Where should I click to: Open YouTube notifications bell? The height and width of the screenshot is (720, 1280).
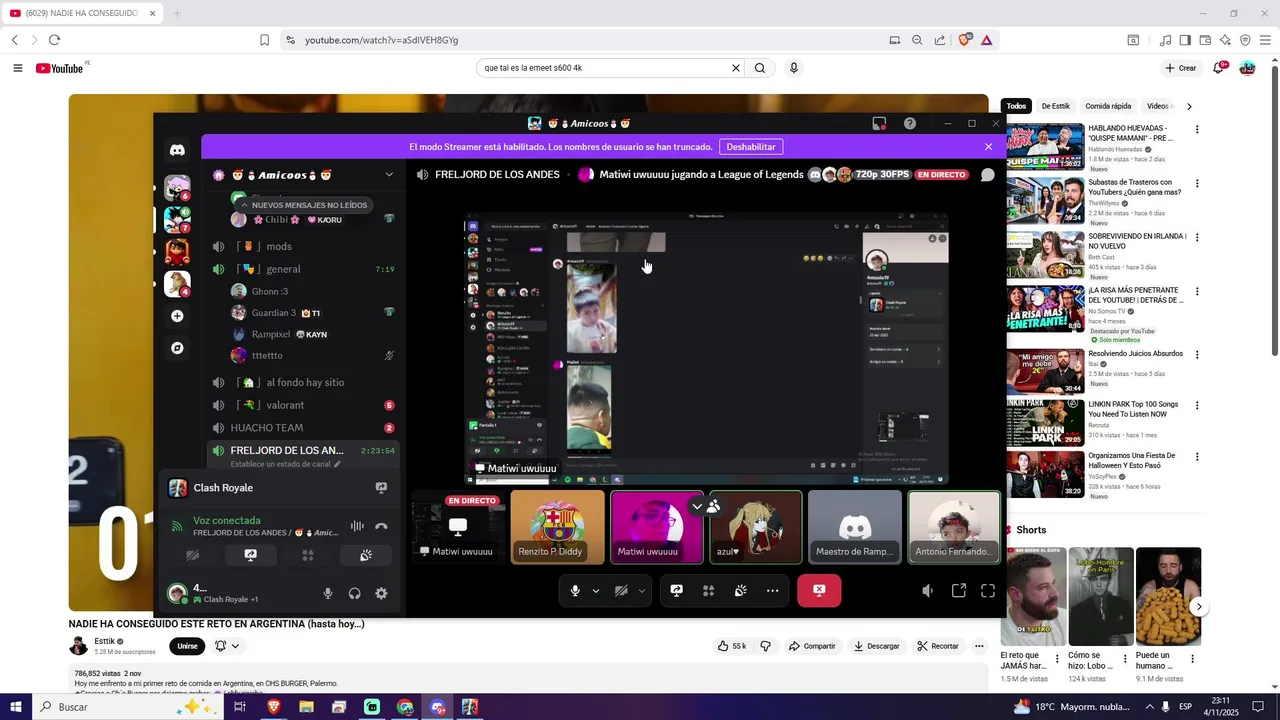[1219, 68]
